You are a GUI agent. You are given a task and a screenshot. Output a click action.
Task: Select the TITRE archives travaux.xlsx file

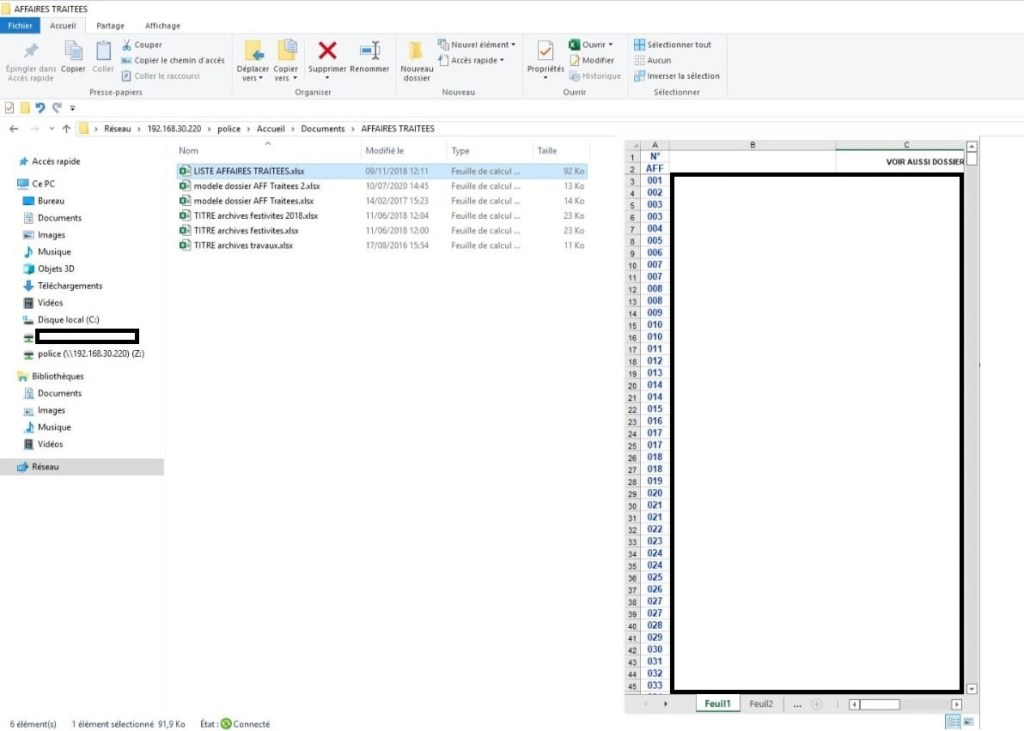pos(243,245)
